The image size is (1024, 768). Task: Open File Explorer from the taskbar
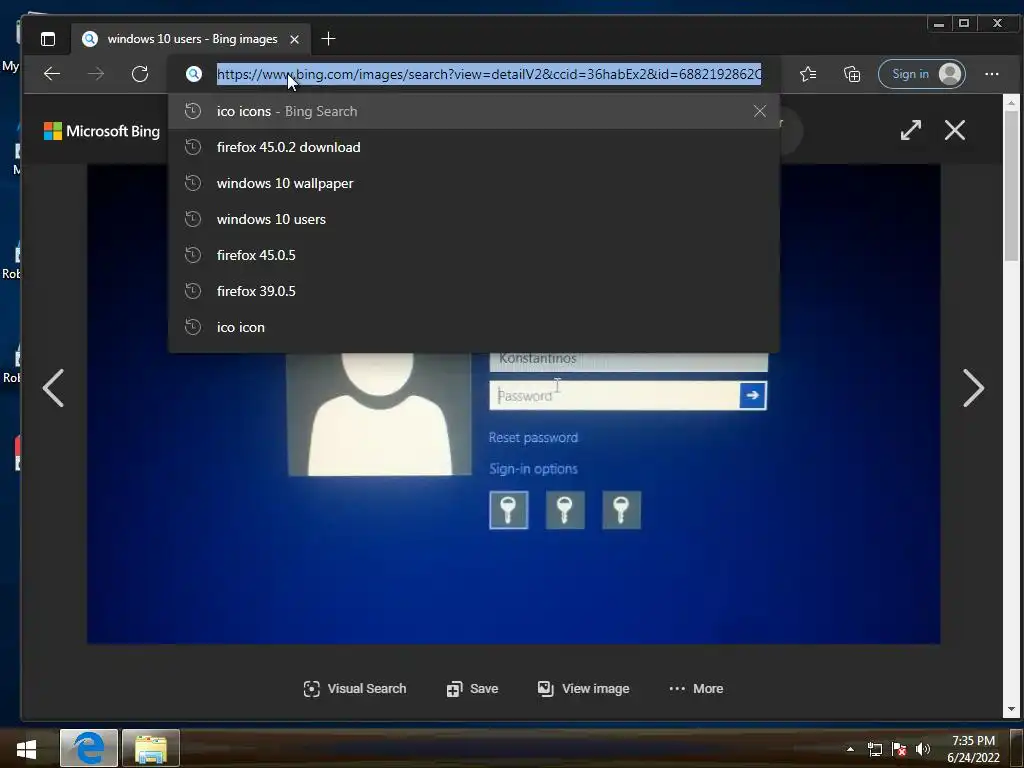point(151,748)
